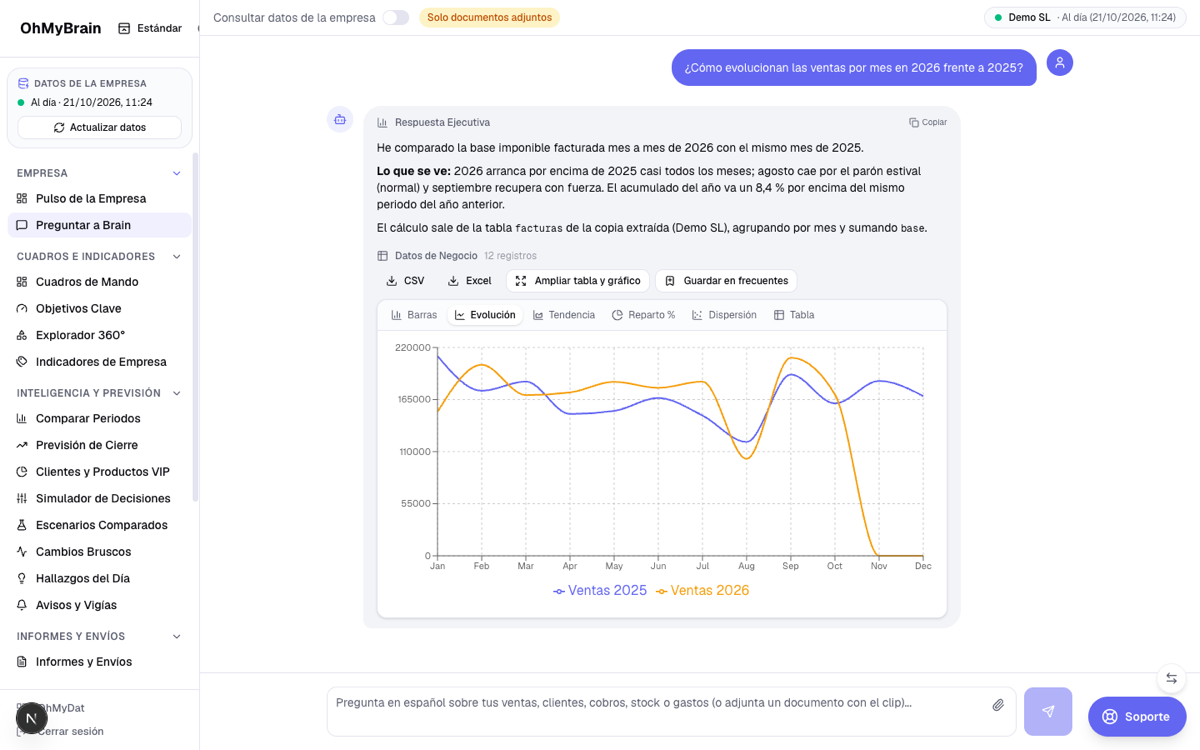Click the Clientes y Productos VIP icon

[22, 472]
